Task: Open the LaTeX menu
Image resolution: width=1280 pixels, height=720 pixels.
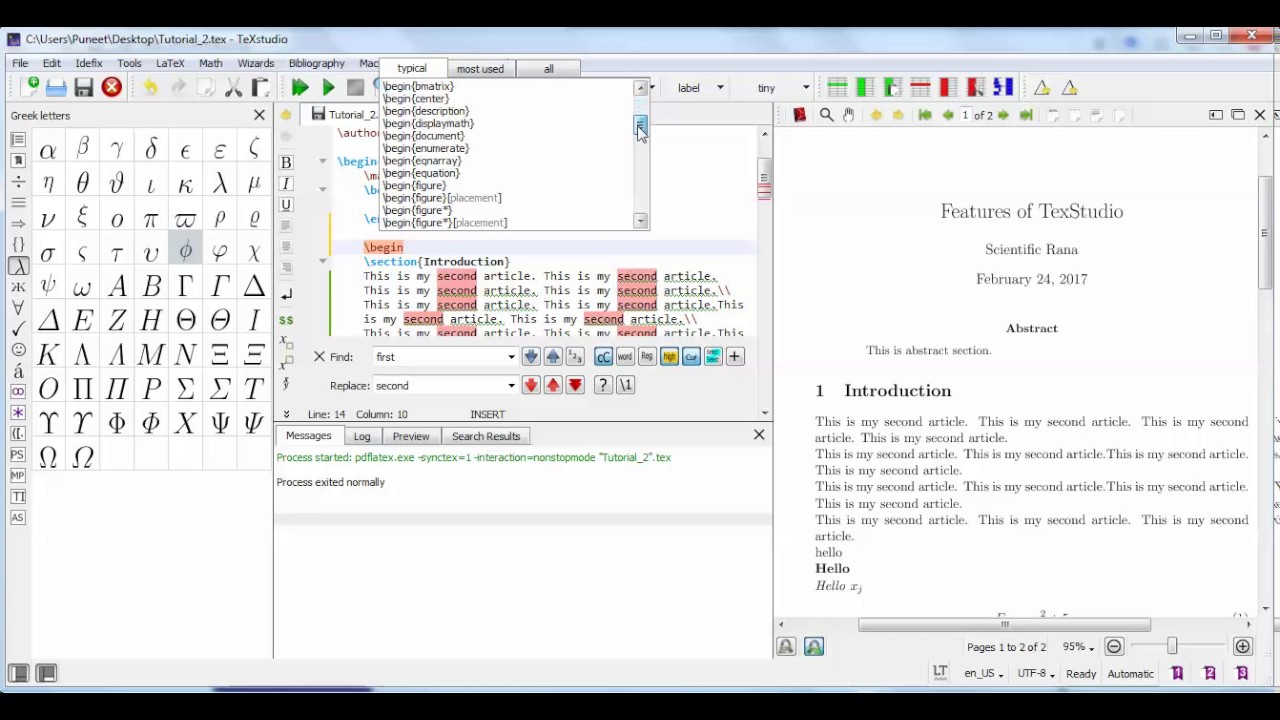Action: click(x=170, y=63)
